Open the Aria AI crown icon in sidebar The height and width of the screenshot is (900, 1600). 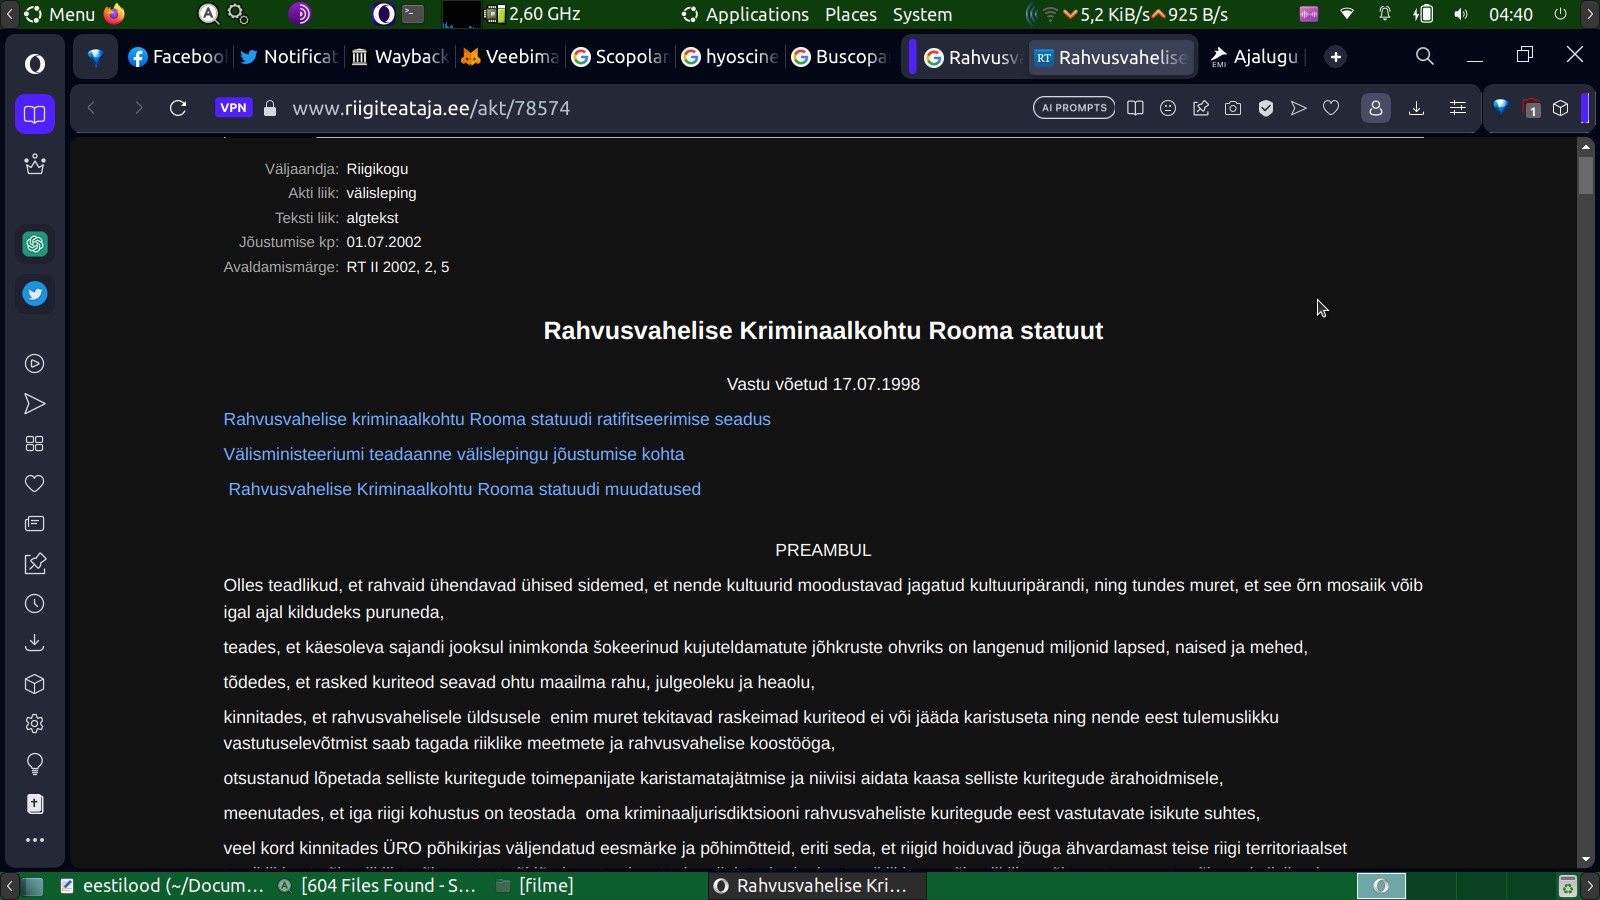(x=35, y=164)
